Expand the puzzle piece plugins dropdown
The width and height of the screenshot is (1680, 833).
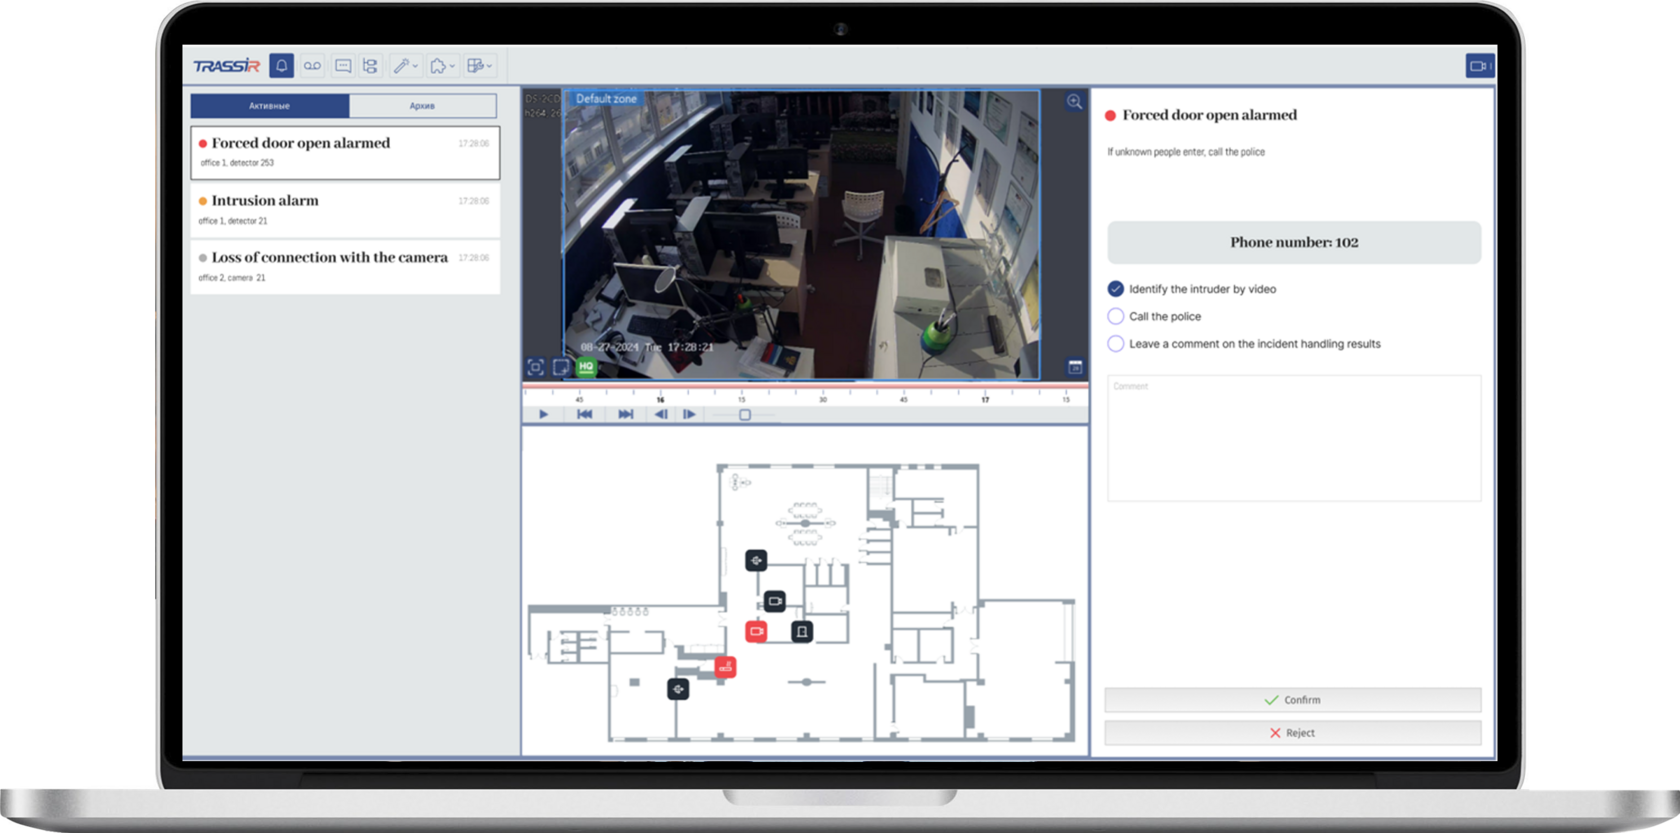442,66
